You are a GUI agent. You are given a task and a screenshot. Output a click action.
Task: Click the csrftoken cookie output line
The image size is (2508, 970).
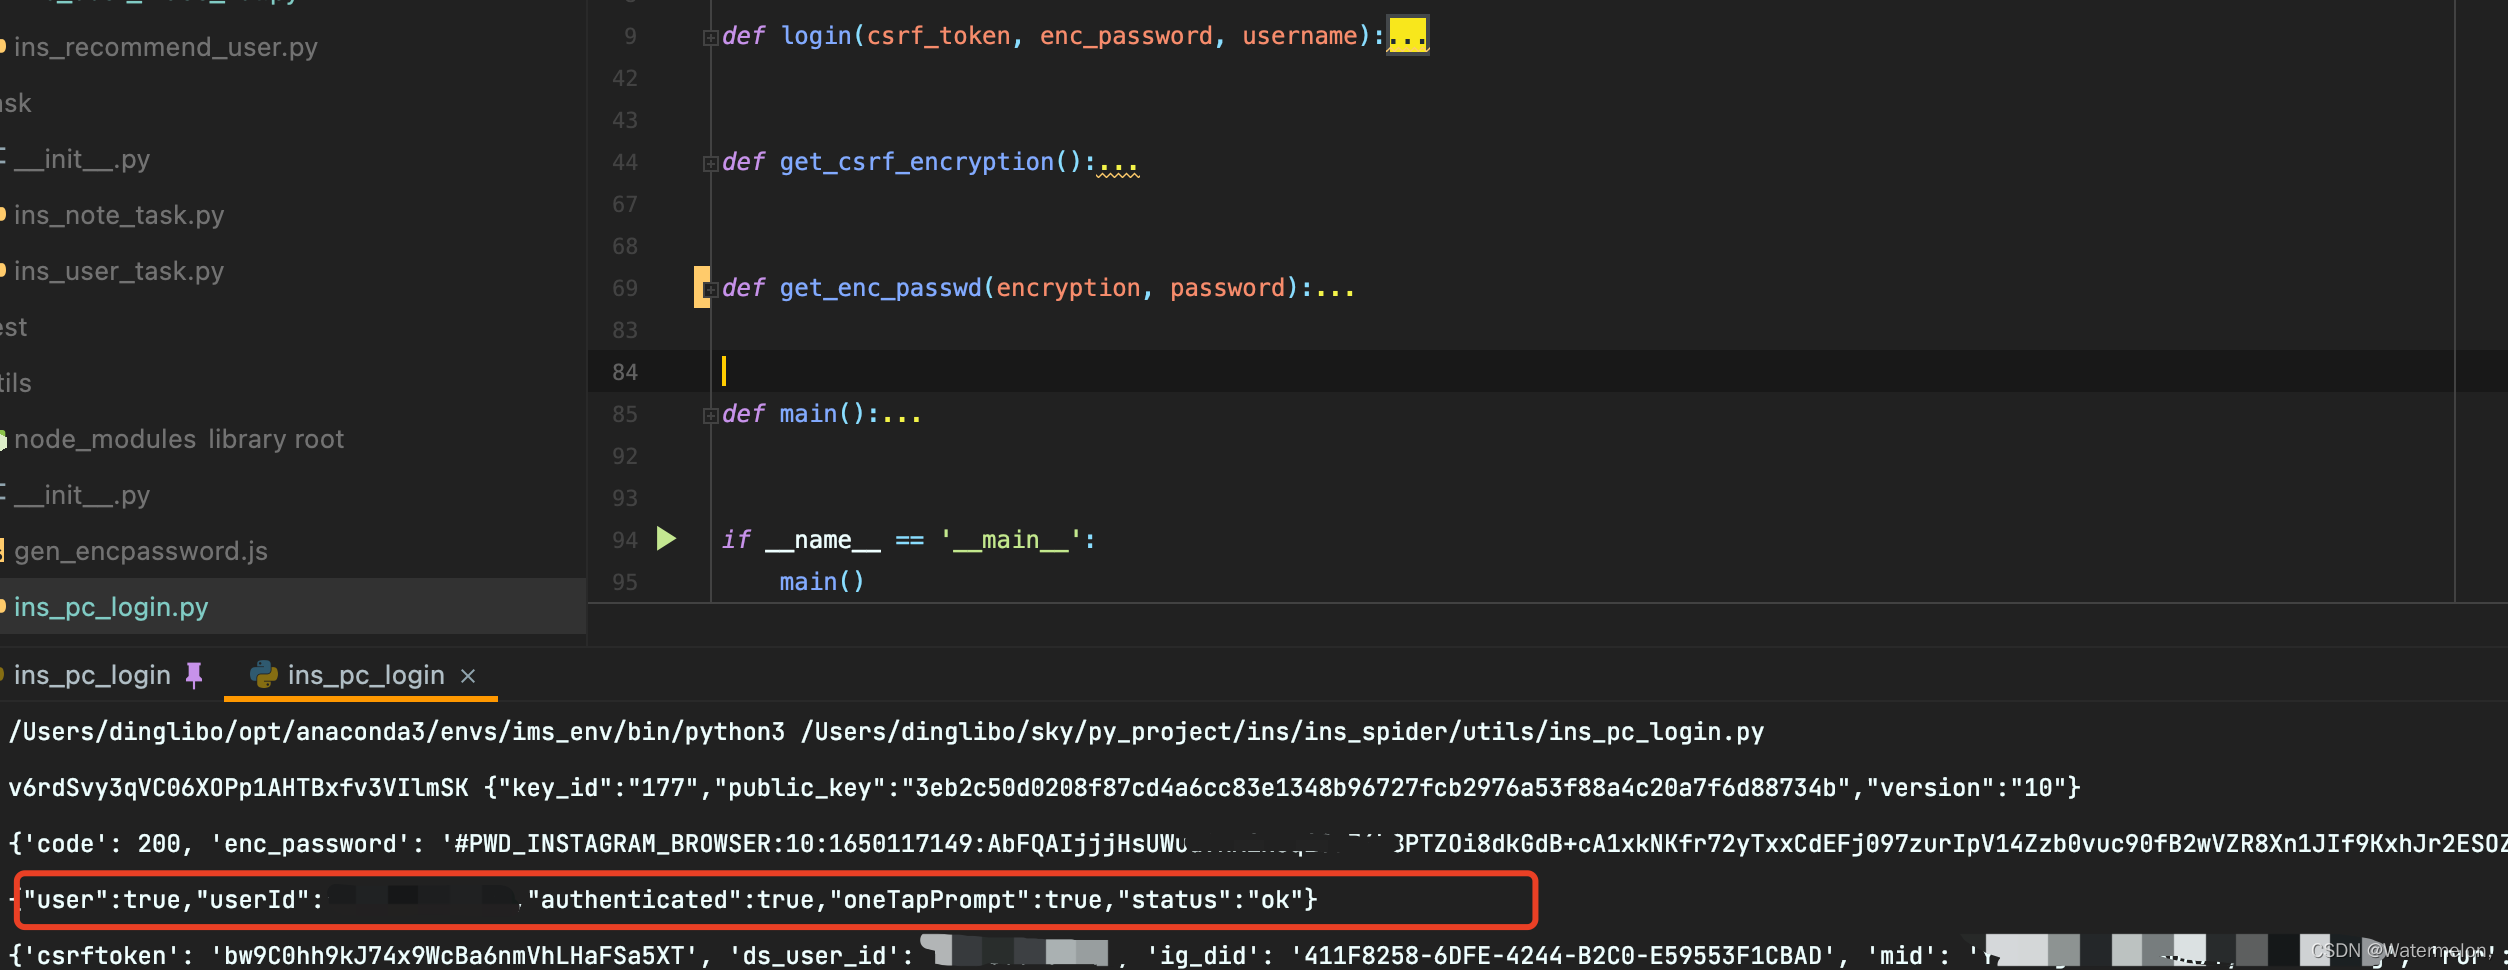1258,955
